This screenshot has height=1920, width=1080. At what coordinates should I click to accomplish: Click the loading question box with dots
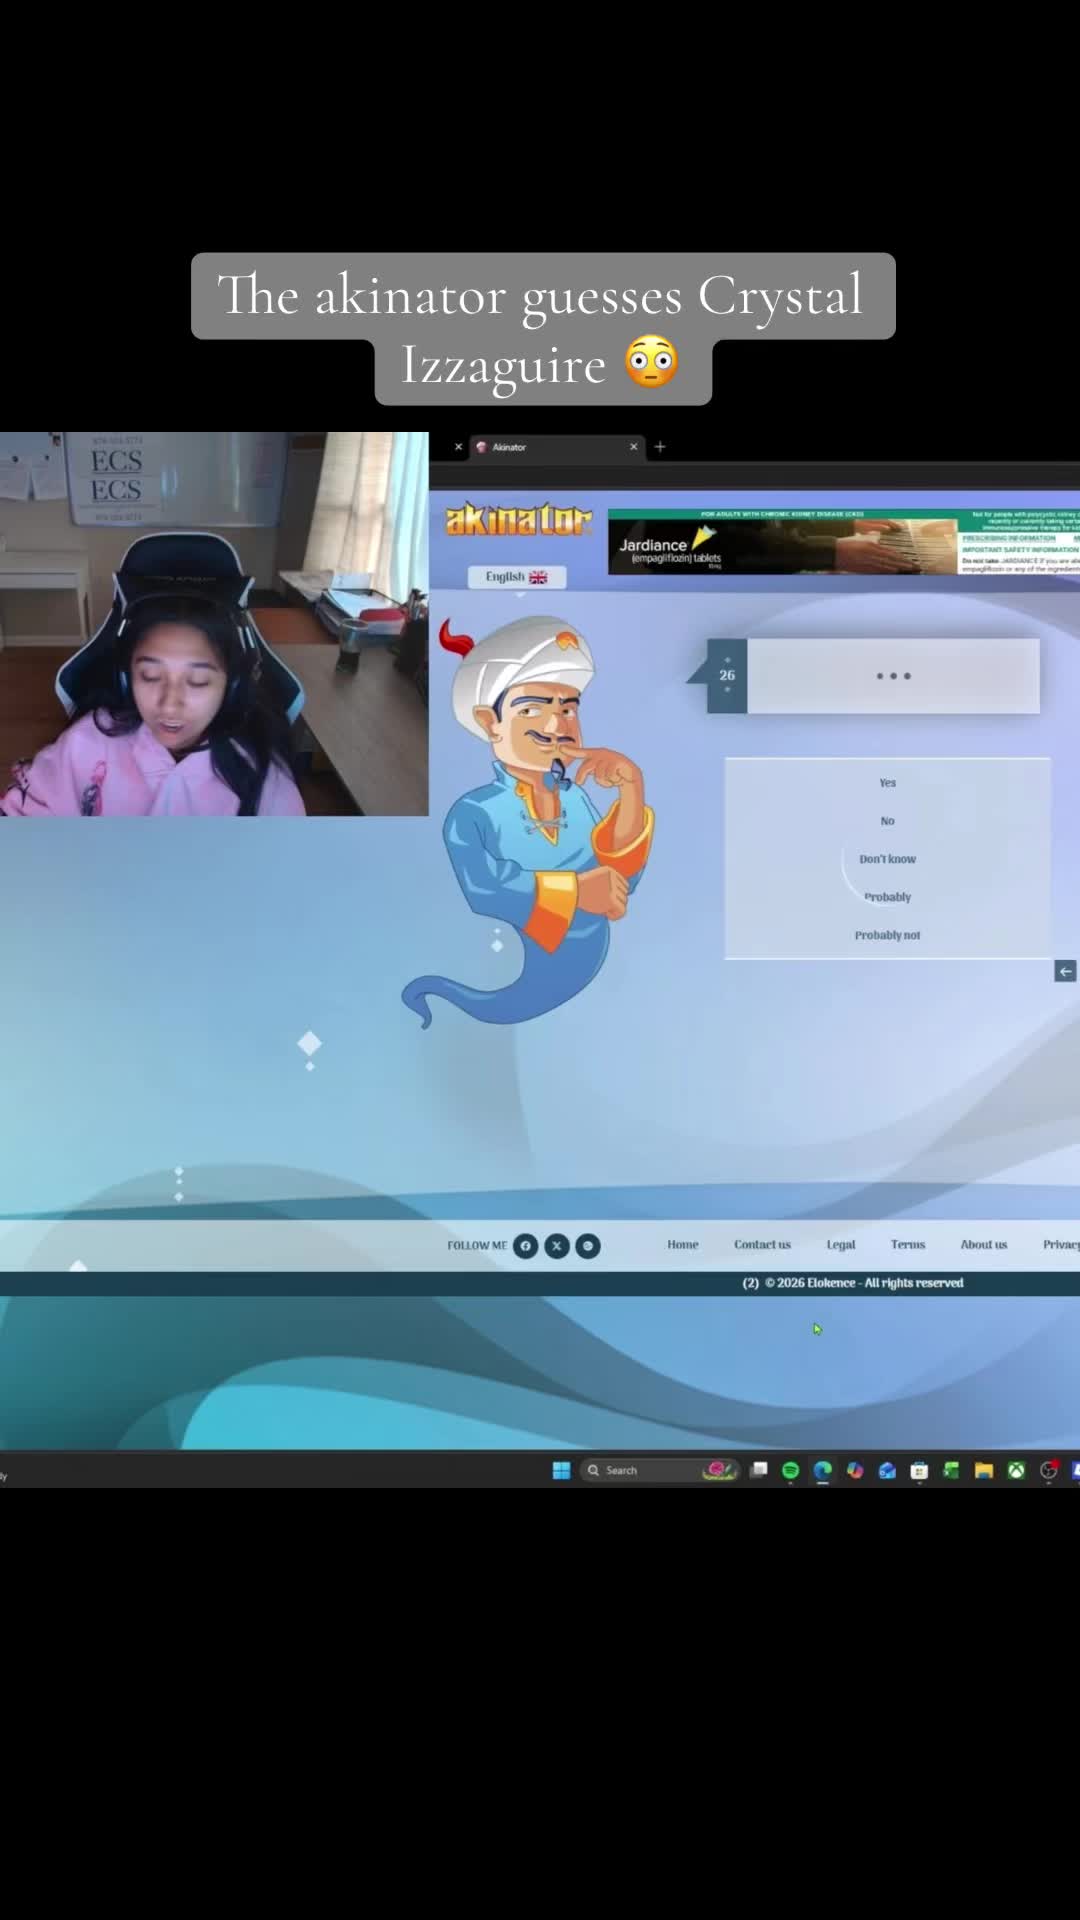pos(893,676)
